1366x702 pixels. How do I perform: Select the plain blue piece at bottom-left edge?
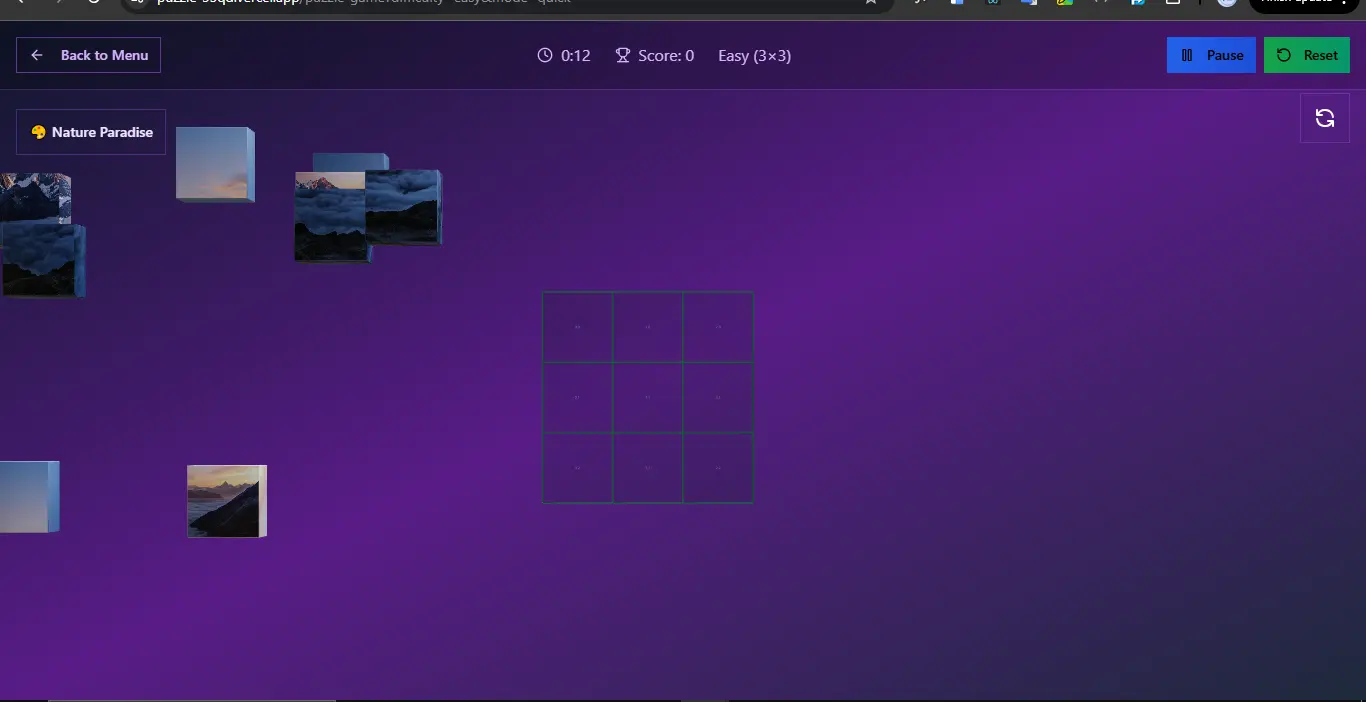click(27, 496)
